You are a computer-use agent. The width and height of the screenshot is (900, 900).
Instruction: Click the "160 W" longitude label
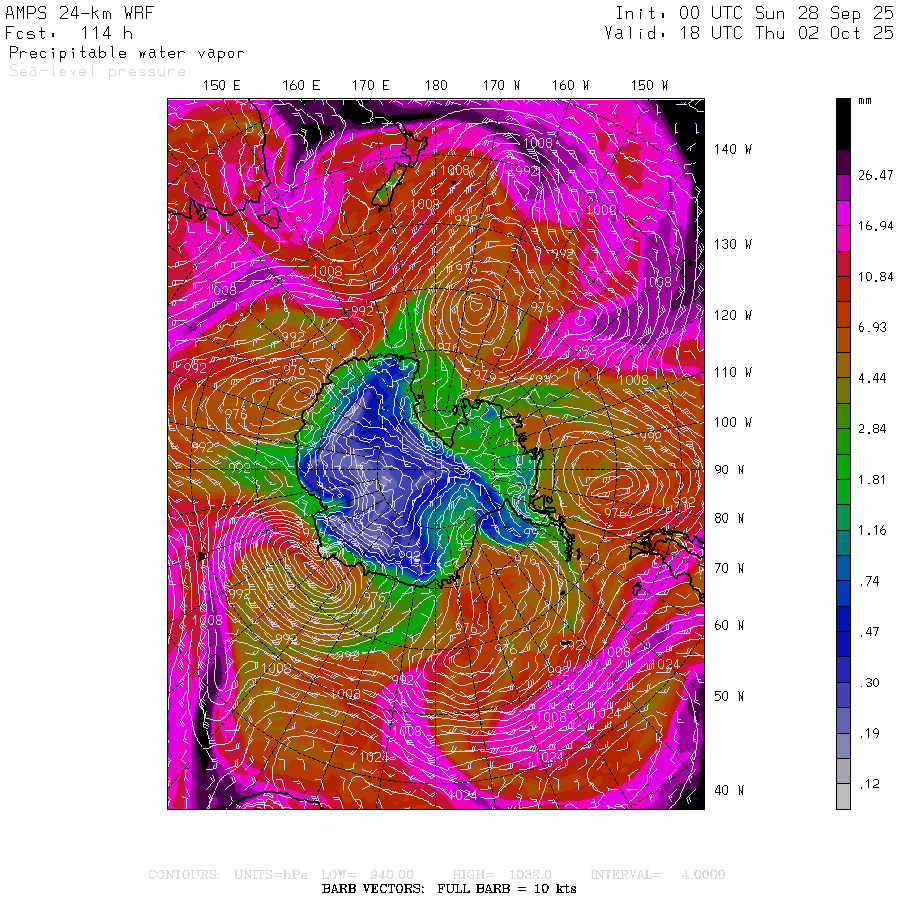571,86
